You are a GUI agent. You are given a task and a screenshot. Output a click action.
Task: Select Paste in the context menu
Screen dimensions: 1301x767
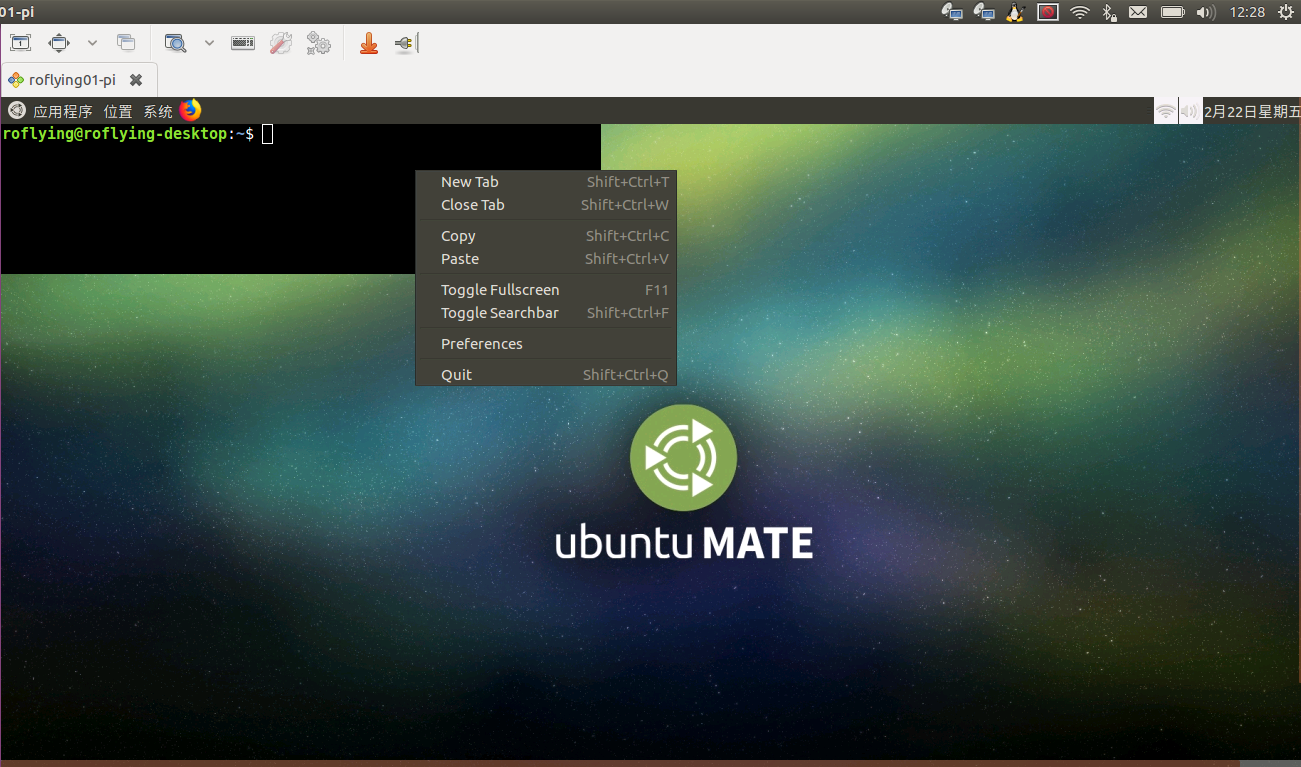546,259
